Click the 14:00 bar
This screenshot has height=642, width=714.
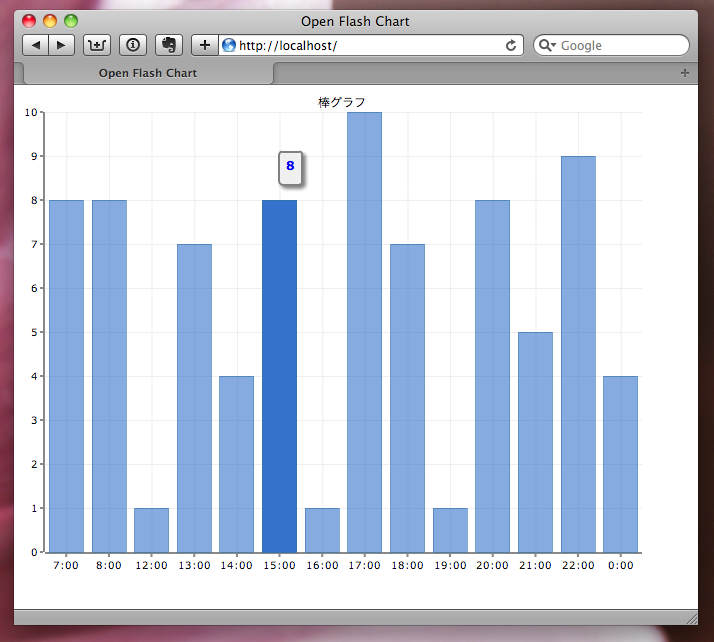pos(237,464)
